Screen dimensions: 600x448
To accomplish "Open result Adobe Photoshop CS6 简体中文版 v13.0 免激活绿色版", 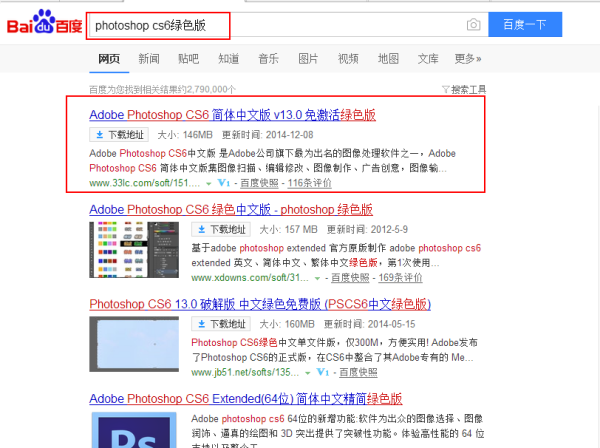I will coord(233,115).
